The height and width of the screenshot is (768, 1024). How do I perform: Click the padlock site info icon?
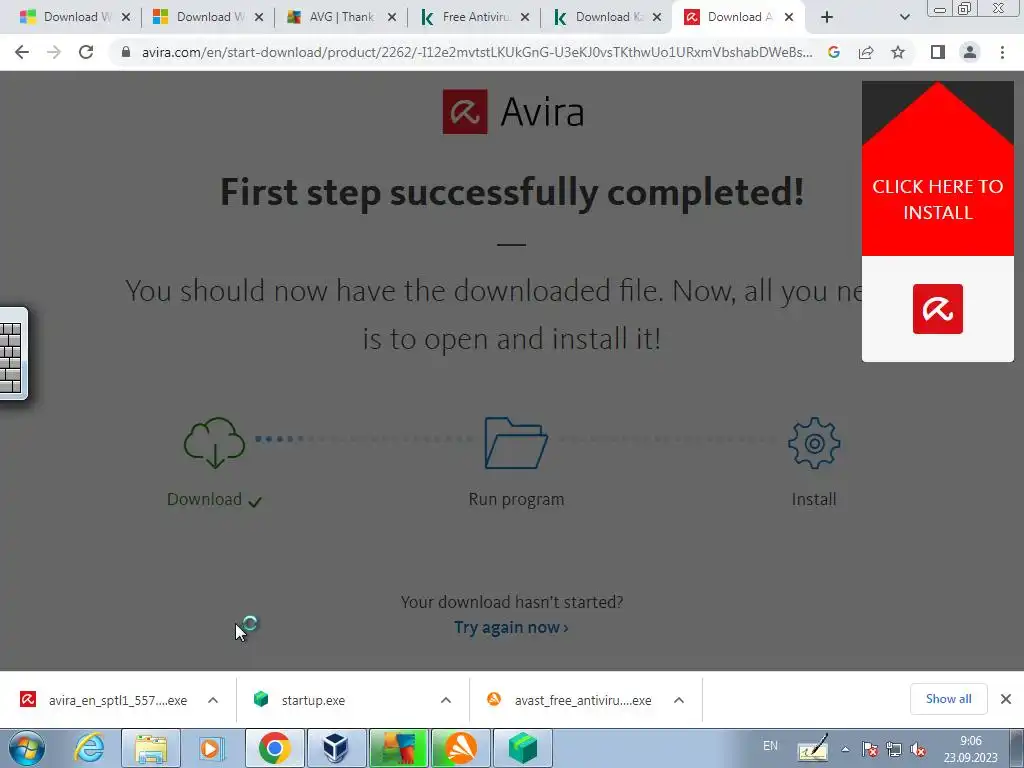pyautogui.click(x=126, y=52)
